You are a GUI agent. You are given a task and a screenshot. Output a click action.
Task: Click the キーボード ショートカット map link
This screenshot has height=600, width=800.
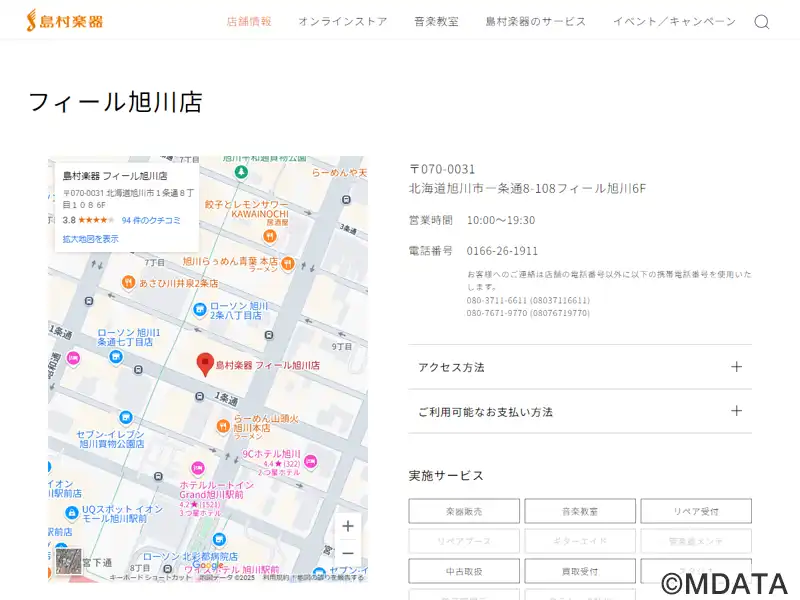click(151, 578)
